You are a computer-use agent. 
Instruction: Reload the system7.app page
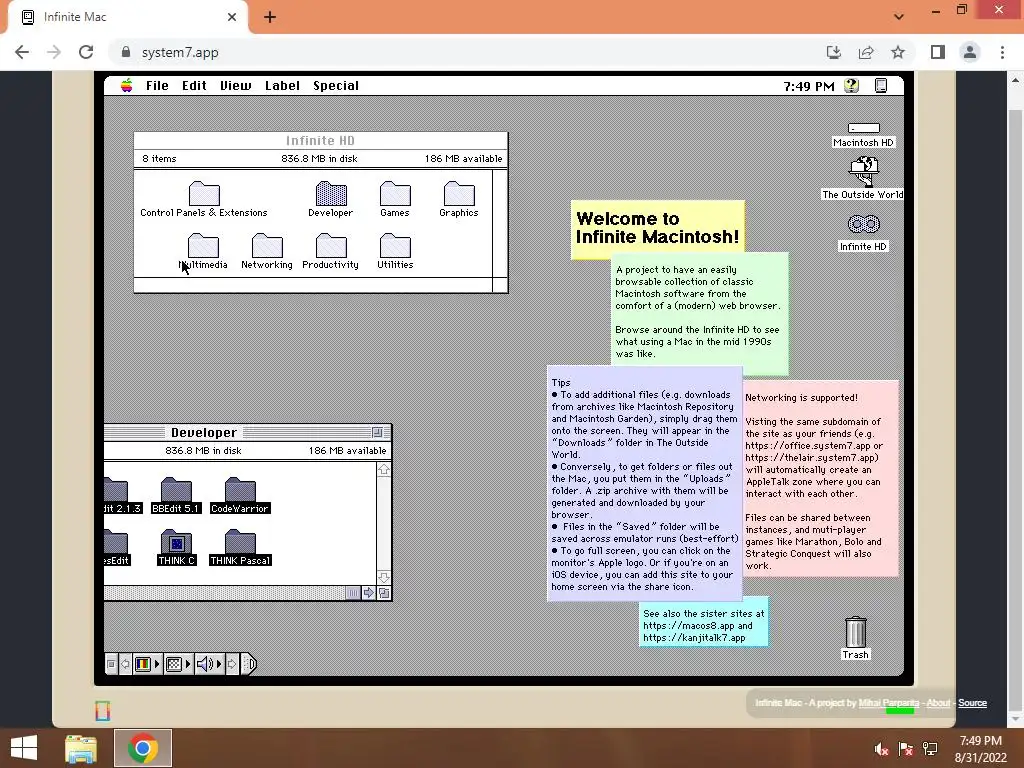coord(86,52)
